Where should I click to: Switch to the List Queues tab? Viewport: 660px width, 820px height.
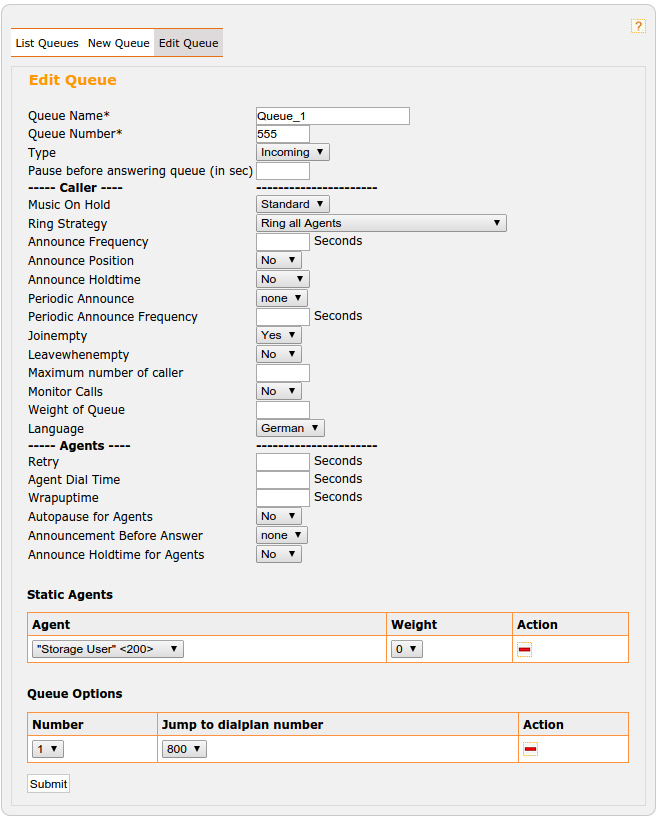click(x=47, y=43)
